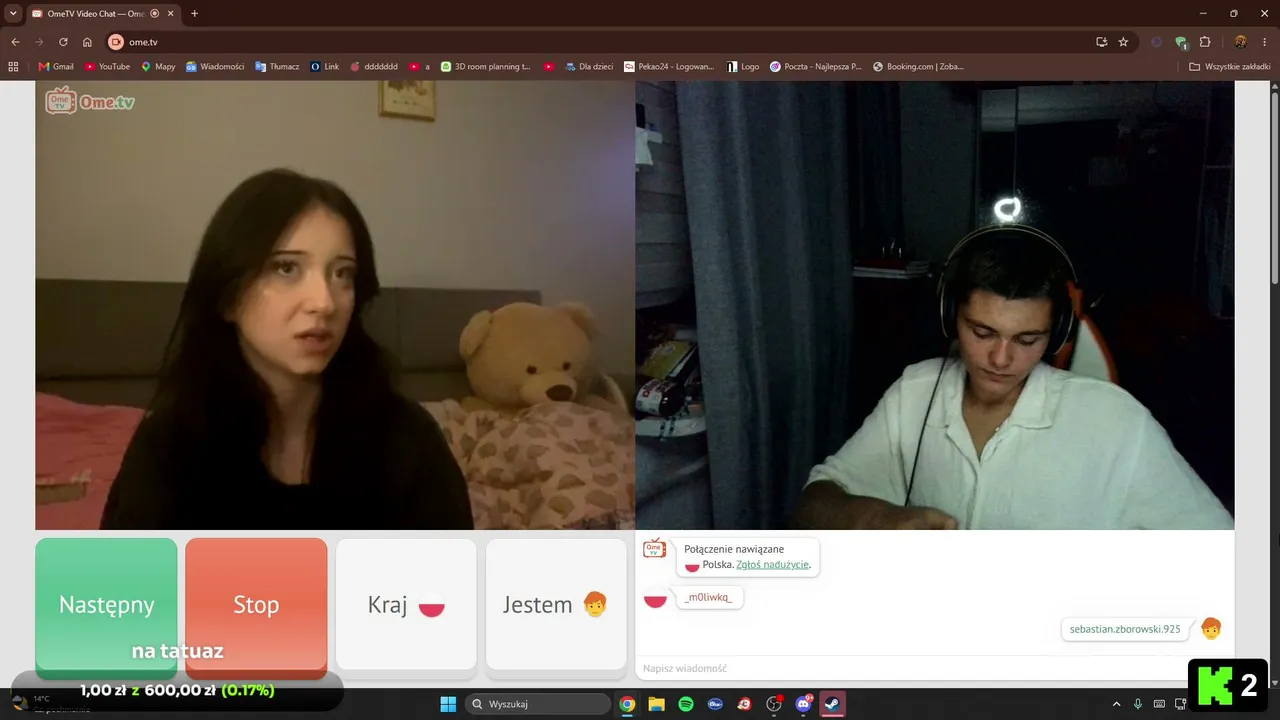Click the touch keyboard tray icon
1280x720 pixels.
1159,704
